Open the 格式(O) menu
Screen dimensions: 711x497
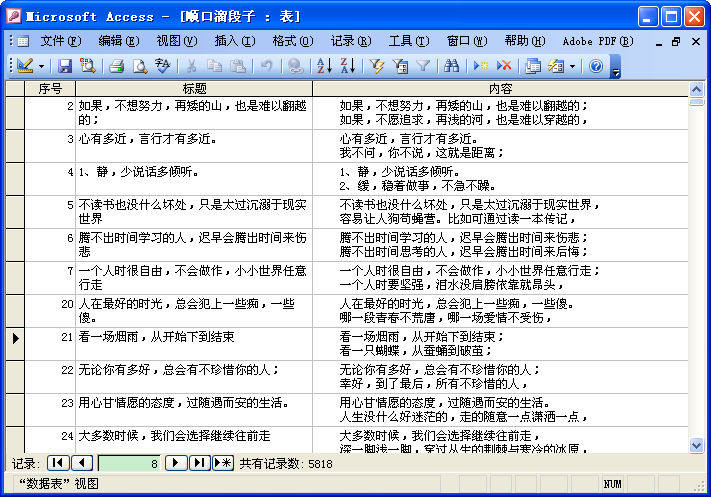293,41
